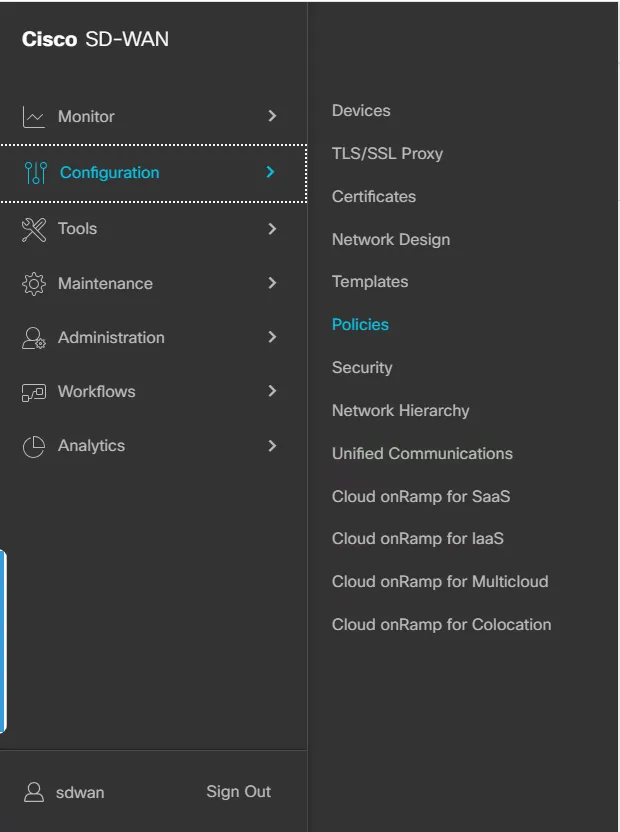Click the Workflows icon in sidebar

34,392
